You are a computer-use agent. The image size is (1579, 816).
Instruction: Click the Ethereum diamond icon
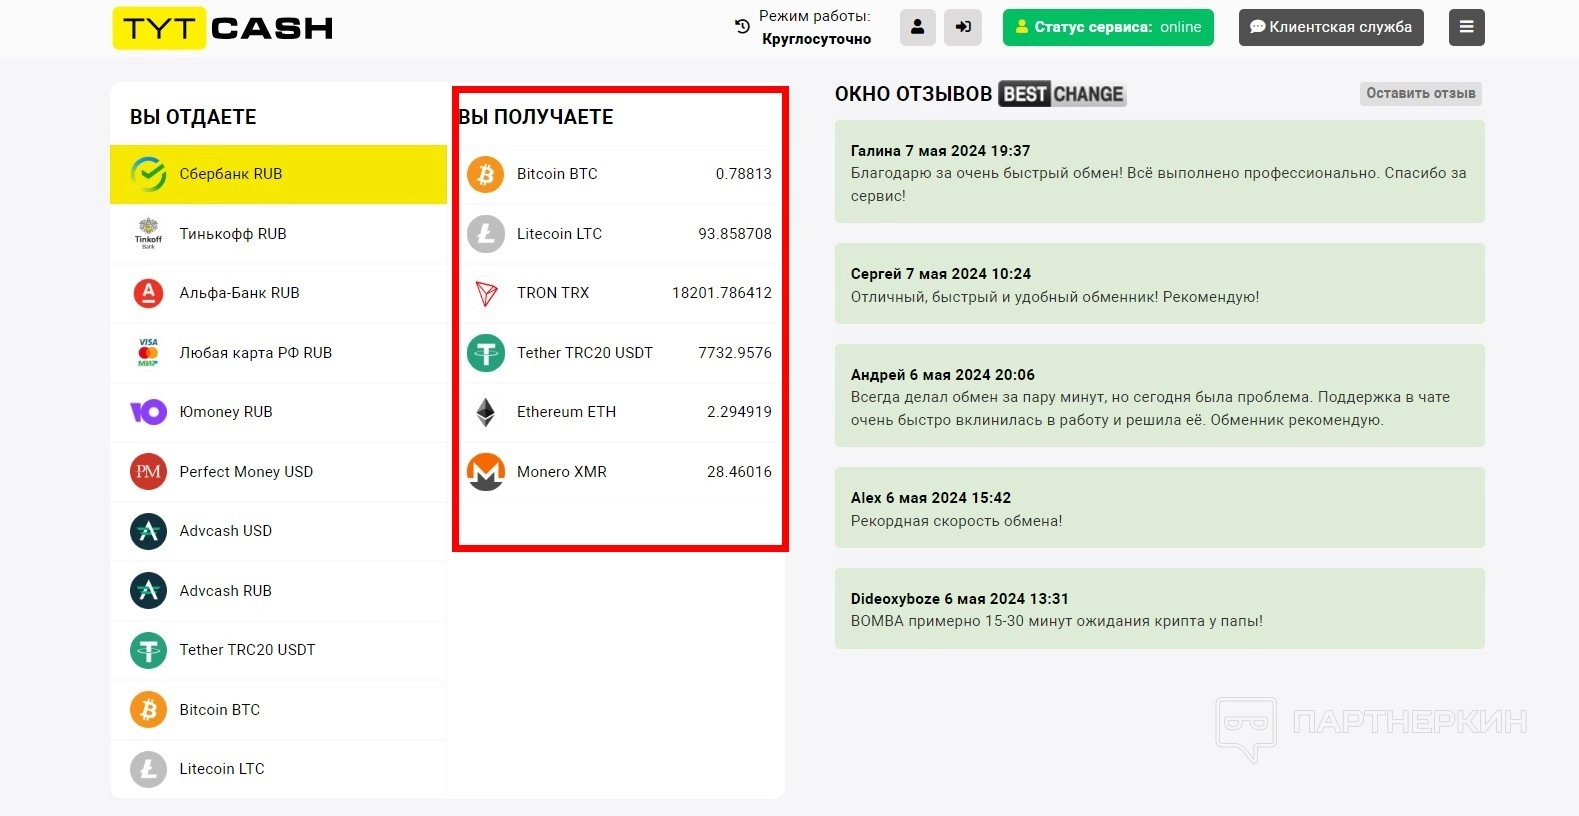click(486, 412)
